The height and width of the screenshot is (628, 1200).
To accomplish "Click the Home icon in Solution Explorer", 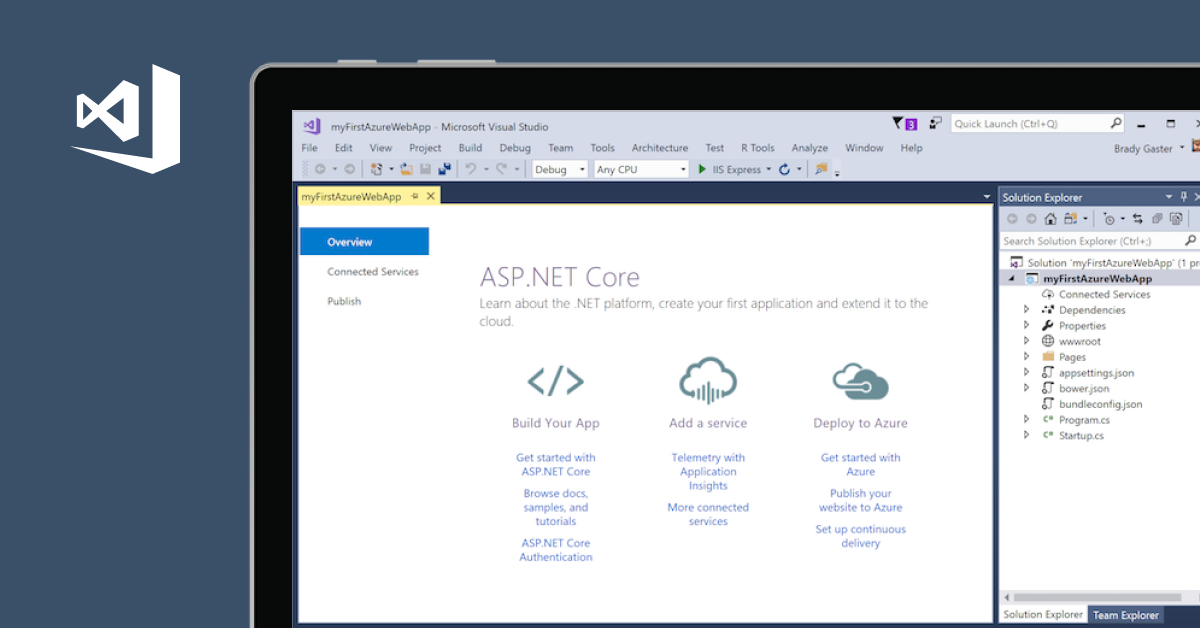I will point(1050,219).
